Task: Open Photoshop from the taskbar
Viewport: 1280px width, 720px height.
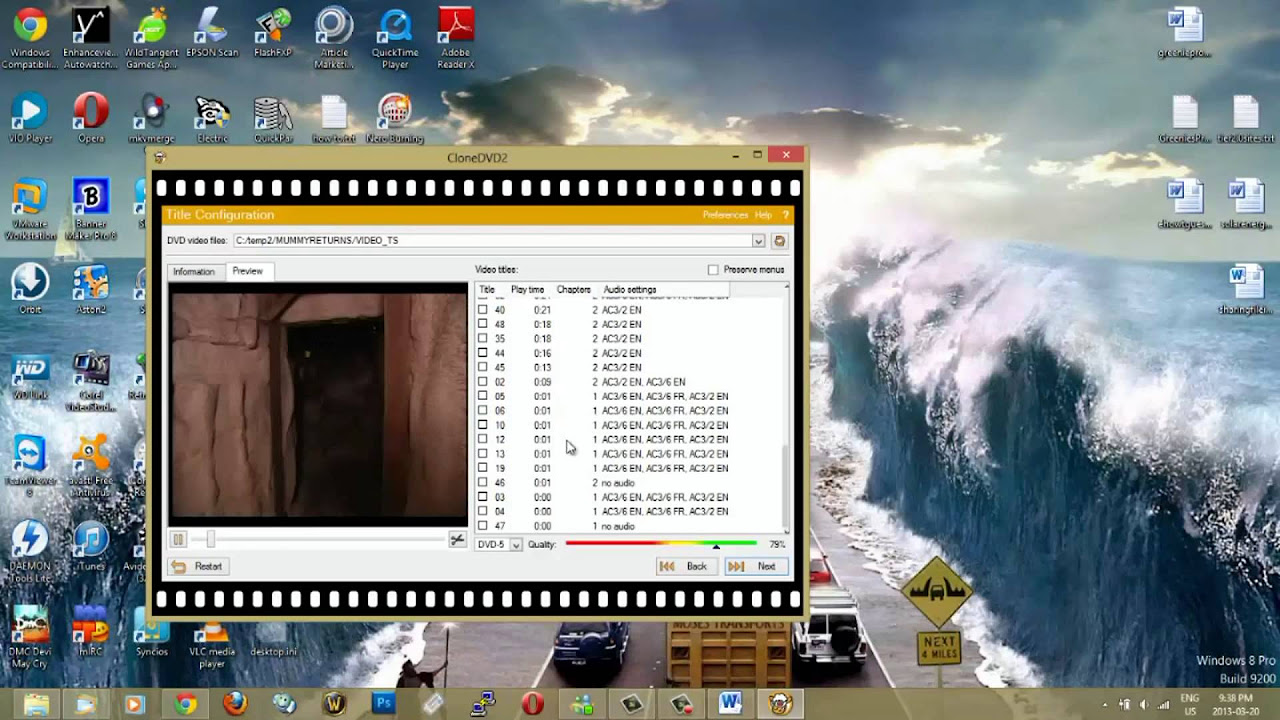Action: 383,704
